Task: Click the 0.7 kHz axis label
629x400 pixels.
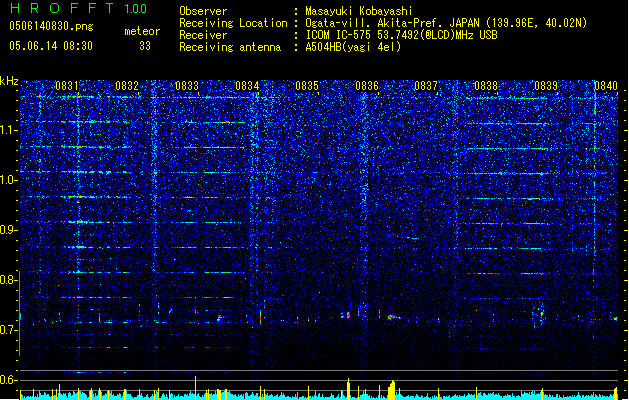Action: tap(9, 330)
